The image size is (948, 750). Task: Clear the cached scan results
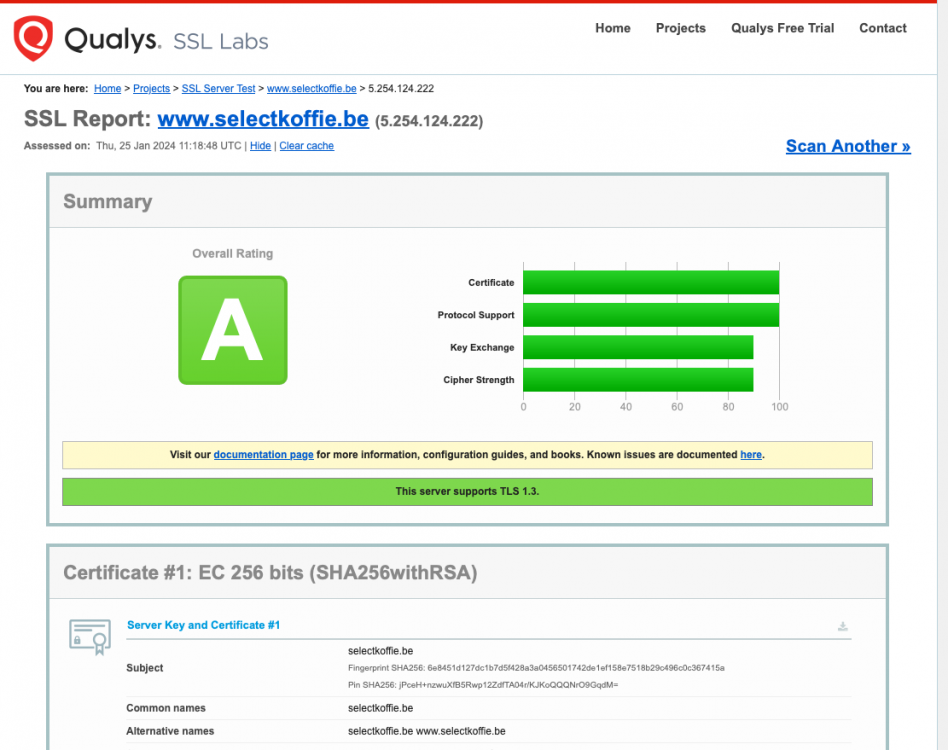(x=306, y=146)
